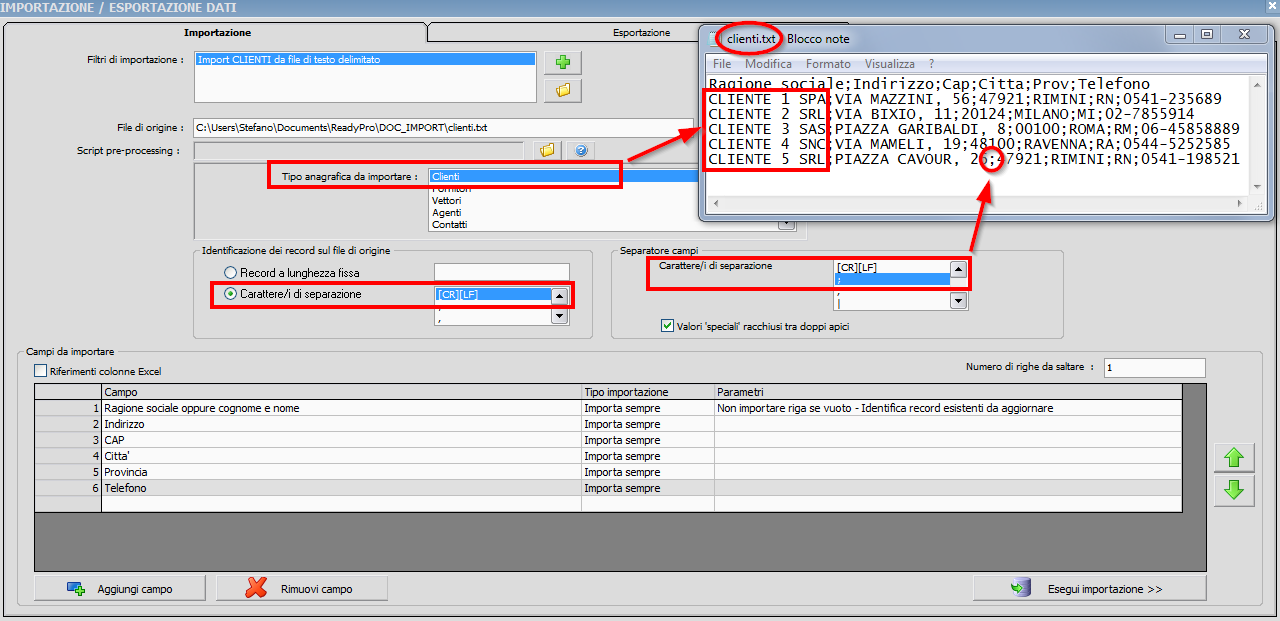Image resolution: width=1280 pixels, height=621 pixels.
Task: Open the blue help icon near Script pre-processing
Action: (580, 151)
